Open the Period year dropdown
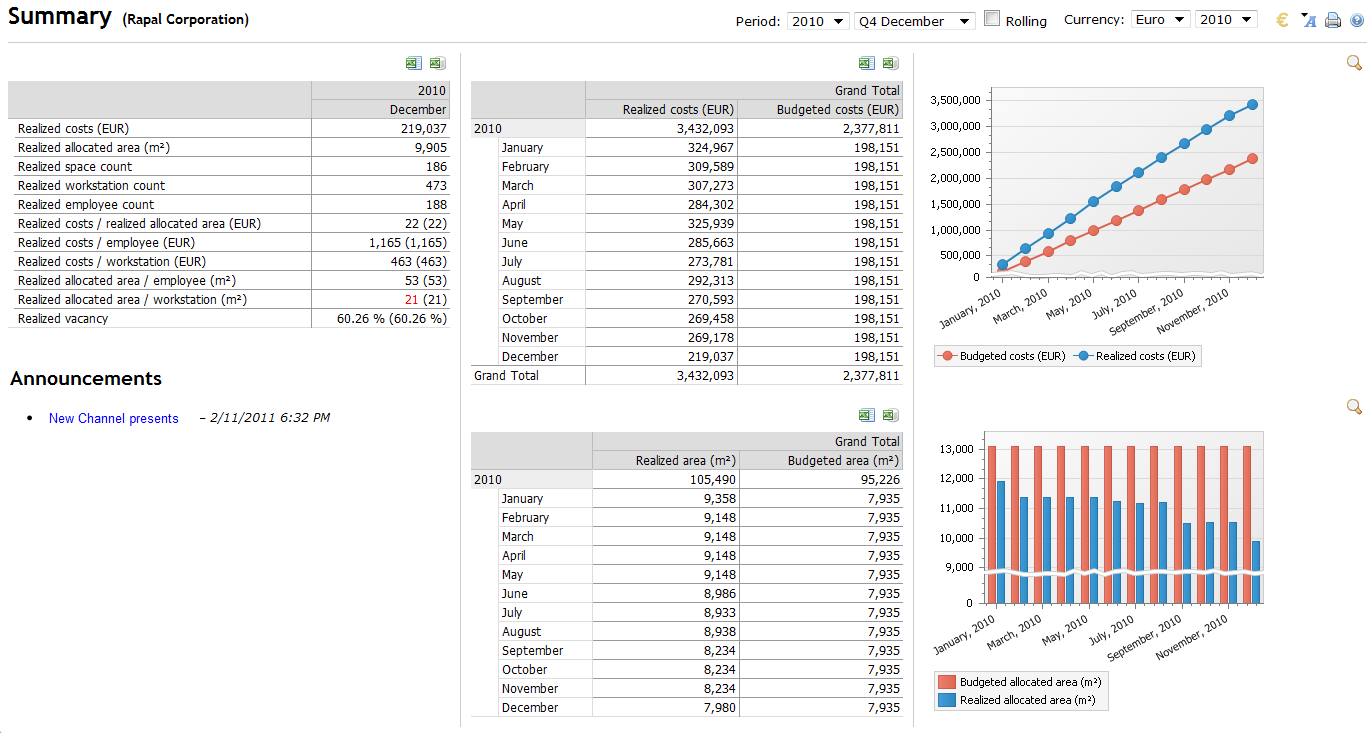The image size is (1371, 733). click(818, 21)
